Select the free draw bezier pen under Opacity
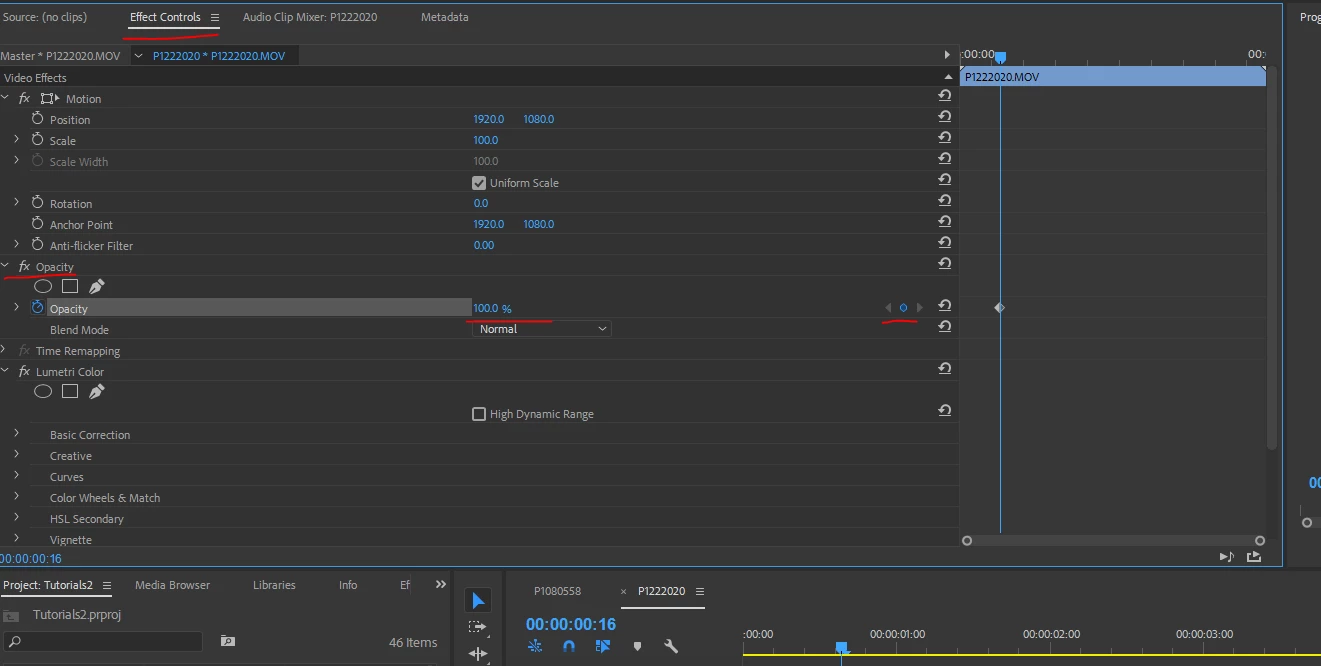1321x666 pixels. coord(97,287)
